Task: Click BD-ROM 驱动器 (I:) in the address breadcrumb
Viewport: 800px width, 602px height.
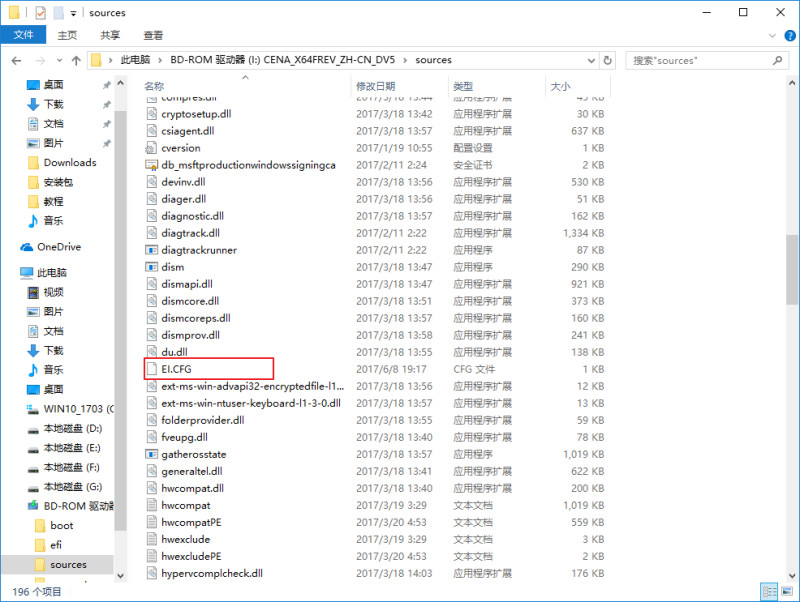Action: (282, 60)
